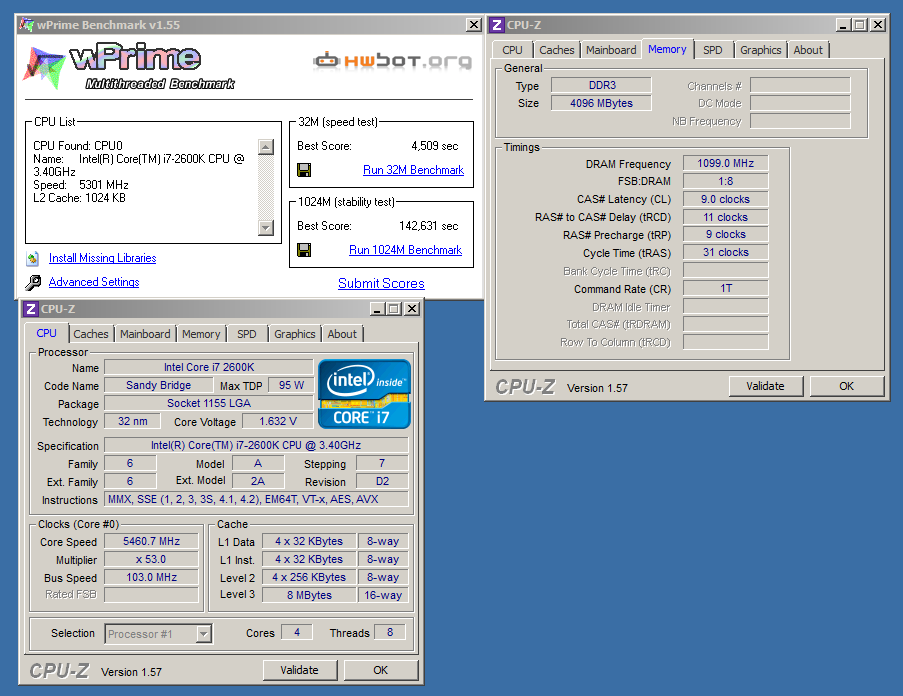Maximize the CPU-Z CPU window
This screenshot has width=903, height=696.
tap(394, 309)
